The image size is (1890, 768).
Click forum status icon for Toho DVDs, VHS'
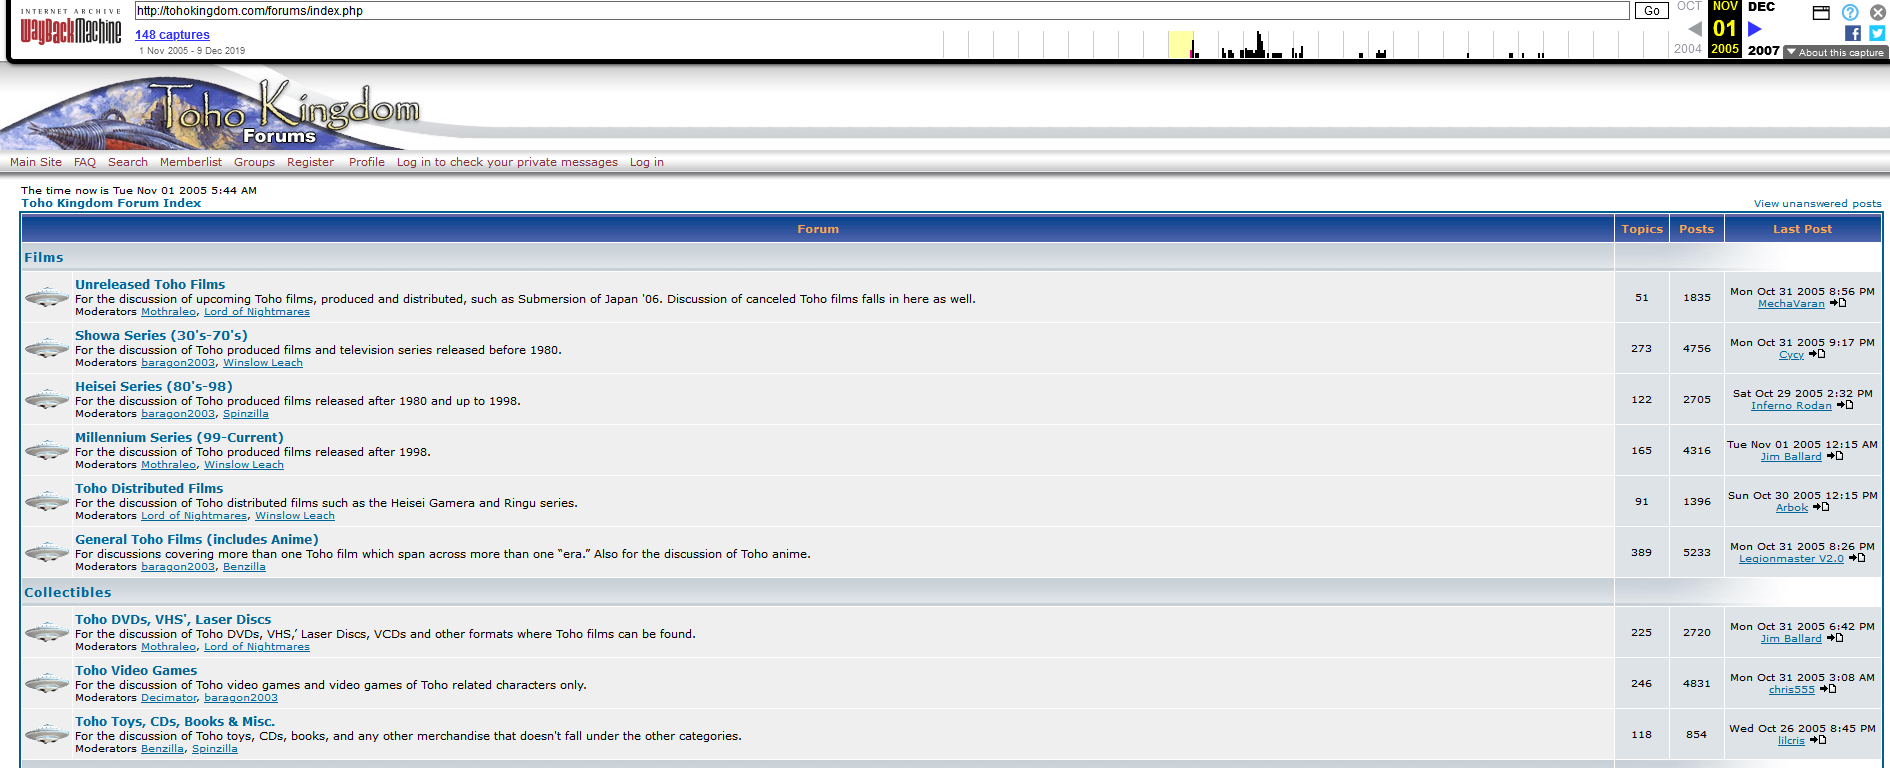pos(46,632)
